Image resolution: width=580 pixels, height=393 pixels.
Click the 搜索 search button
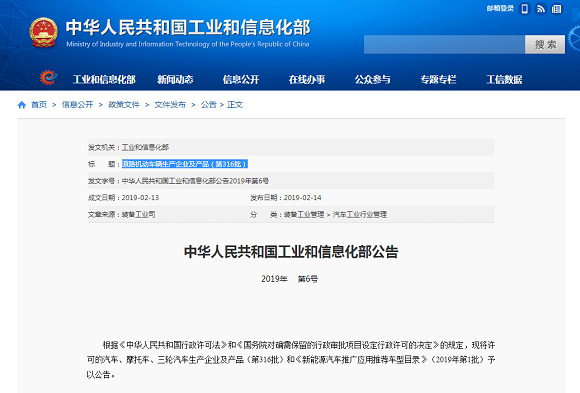545,45
